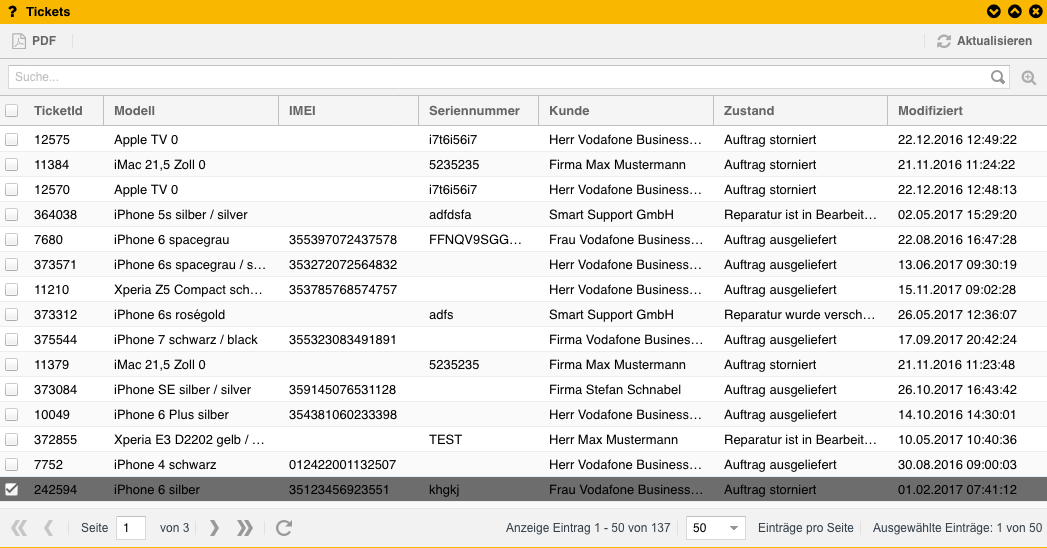Check the box for ticket 12575

point(12,140)
